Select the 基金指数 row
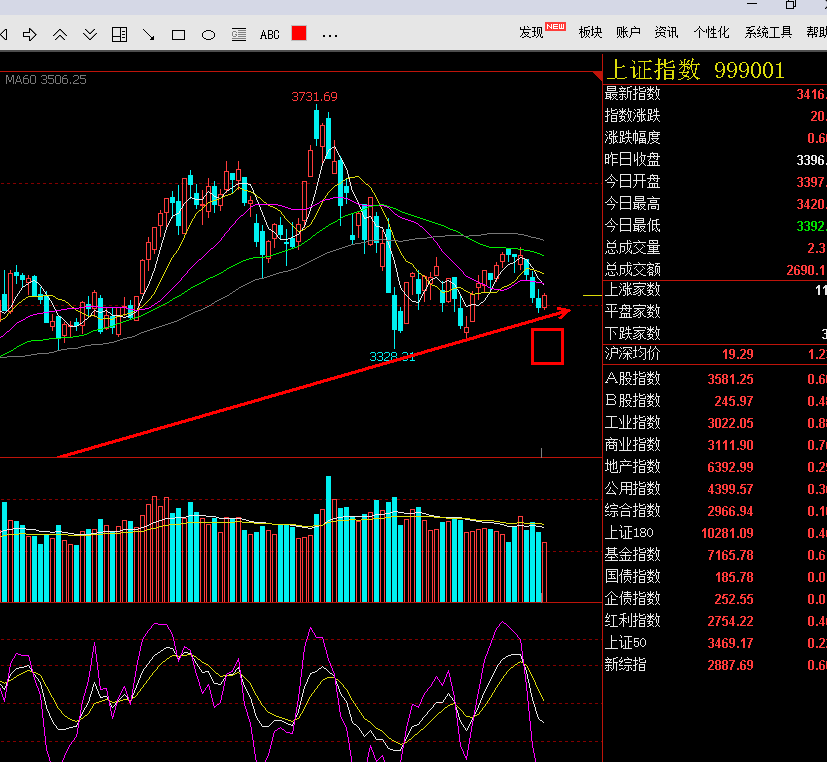 click(715, 555)
